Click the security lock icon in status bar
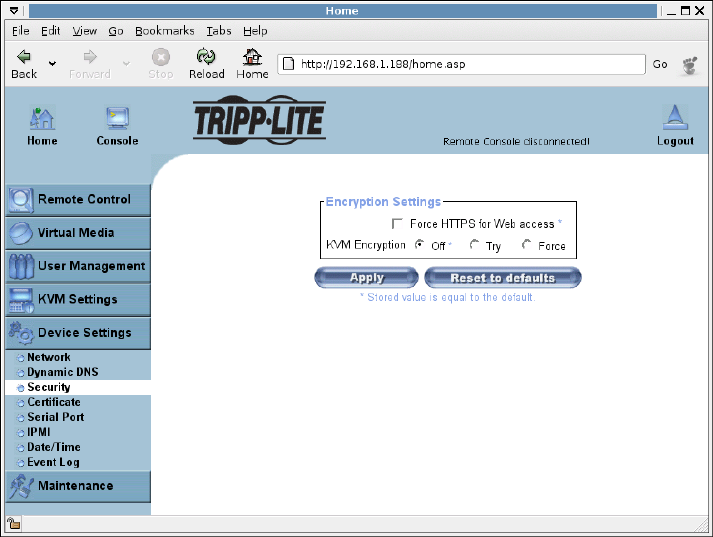713x537 pixels. tap(14, 524)
